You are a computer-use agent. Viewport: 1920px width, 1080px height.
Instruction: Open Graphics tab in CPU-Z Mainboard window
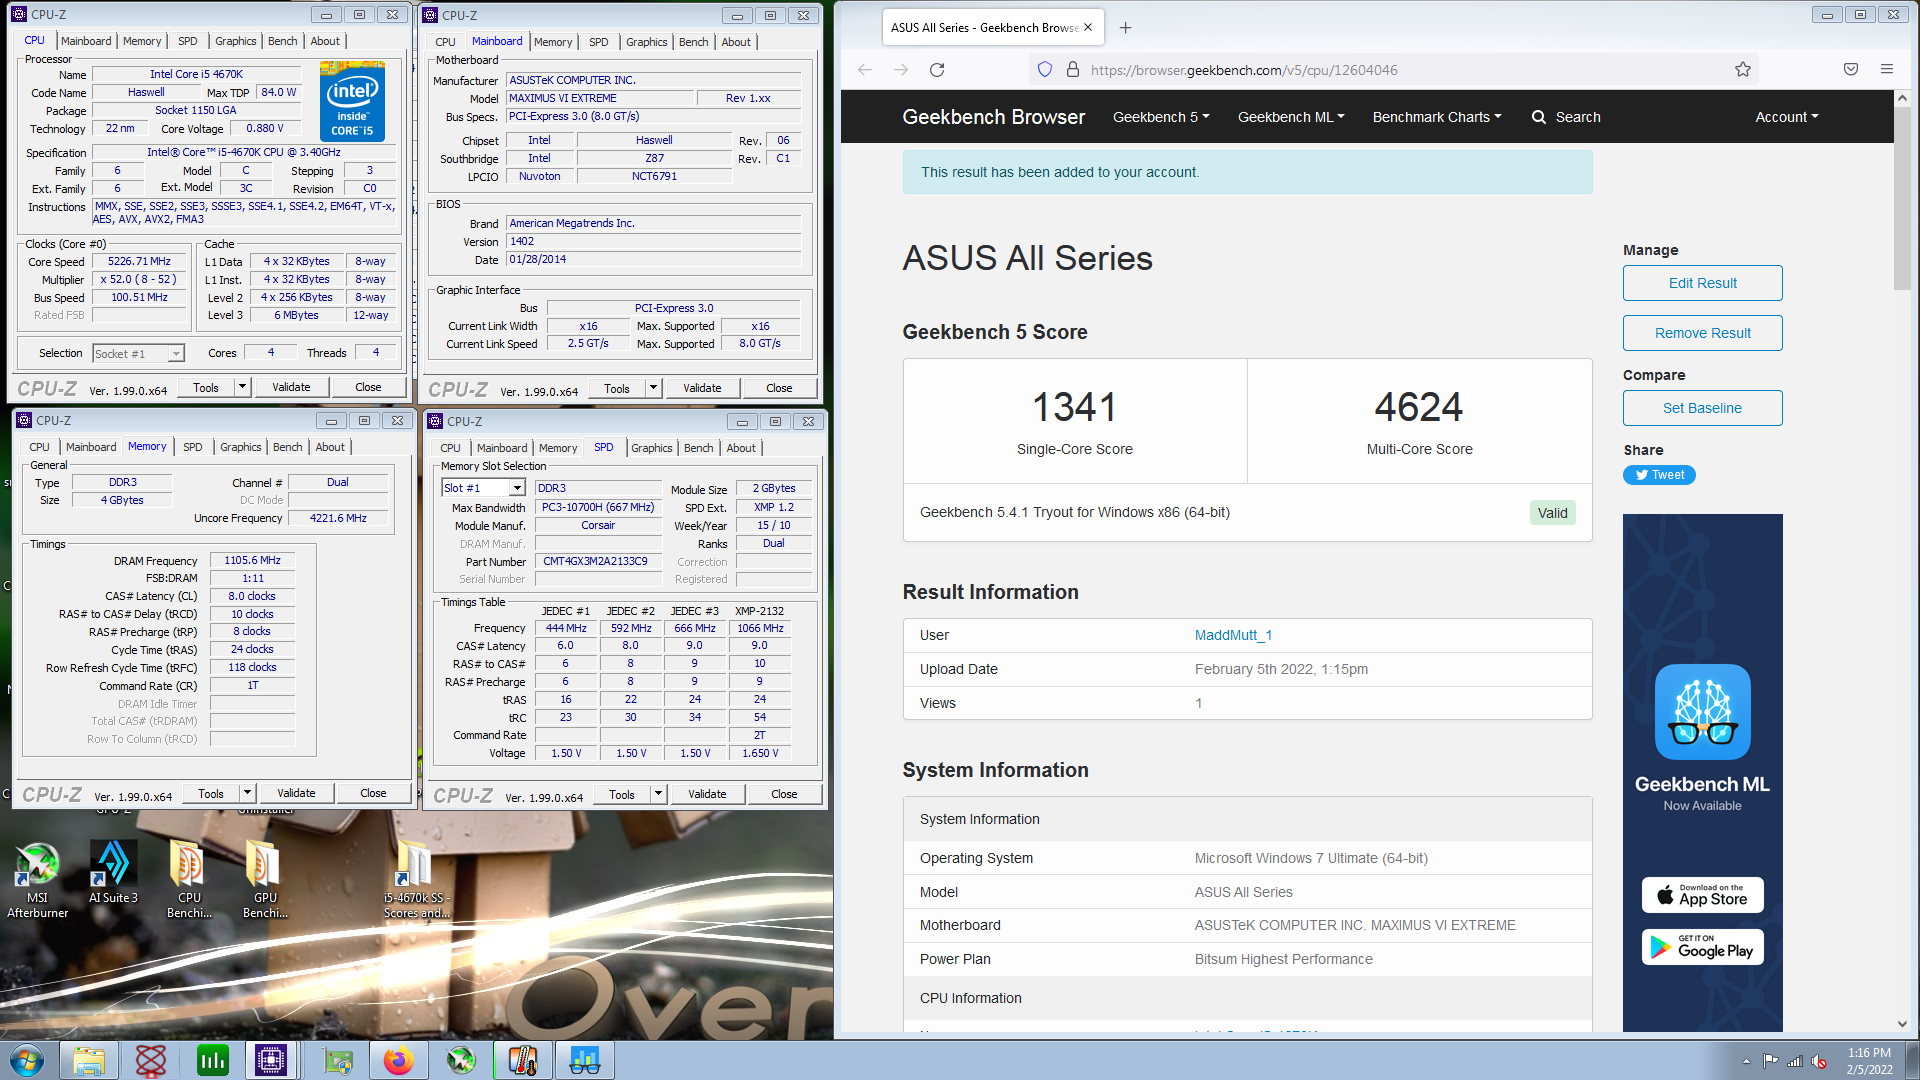click(646, 42)
